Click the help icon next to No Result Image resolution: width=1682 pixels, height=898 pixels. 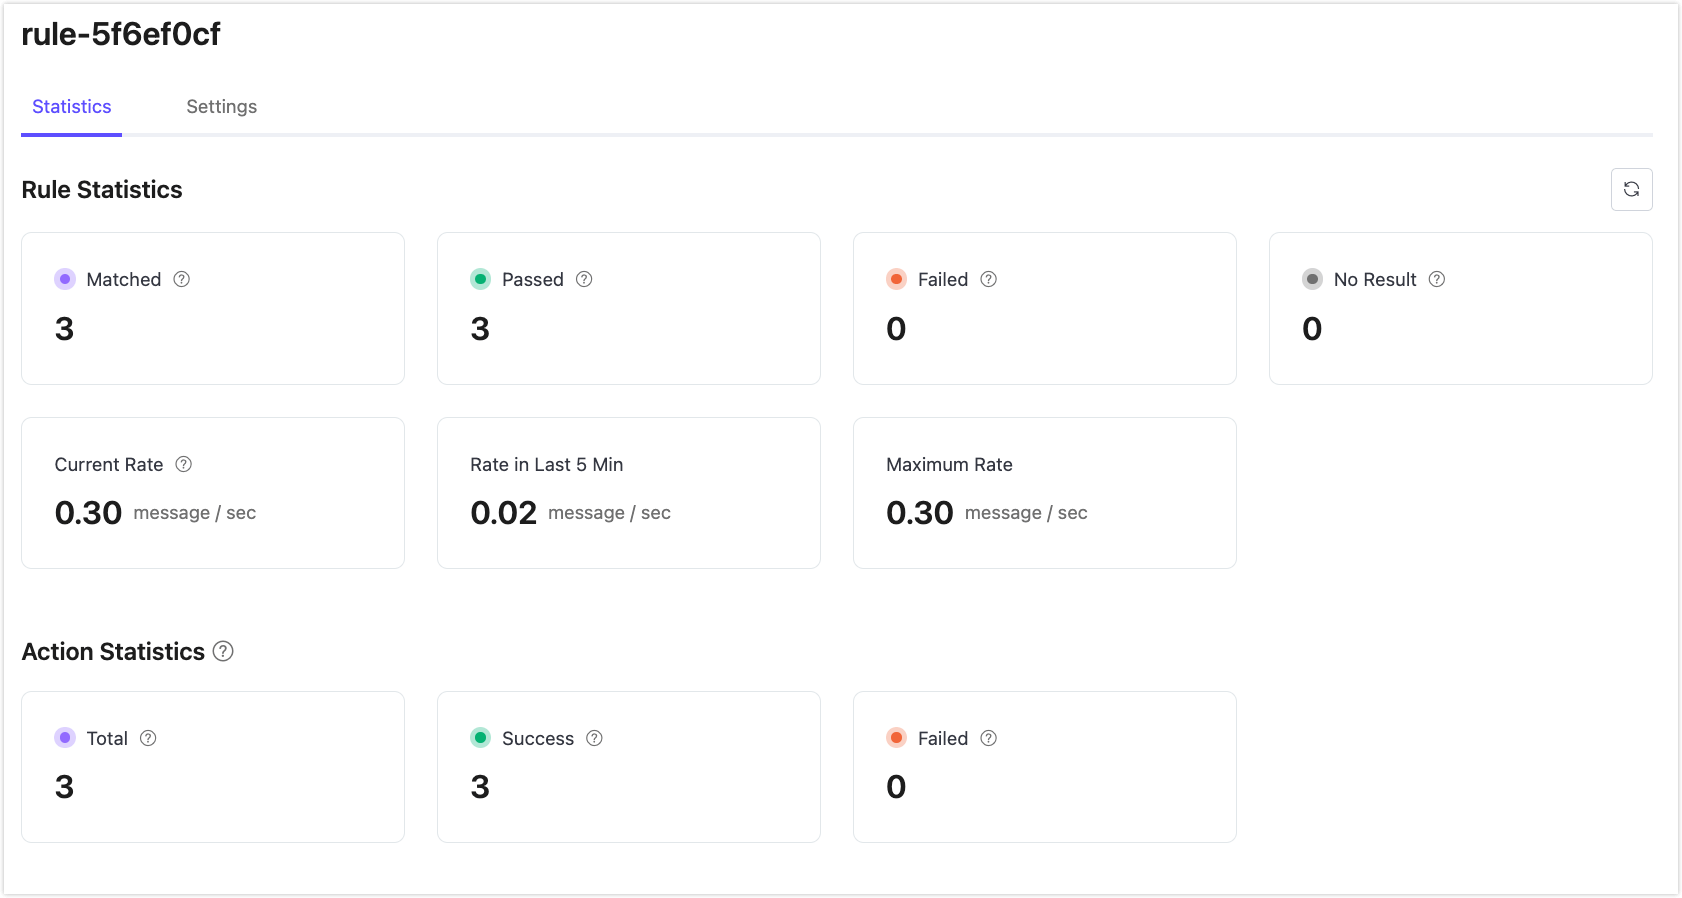coord(1437,279)
